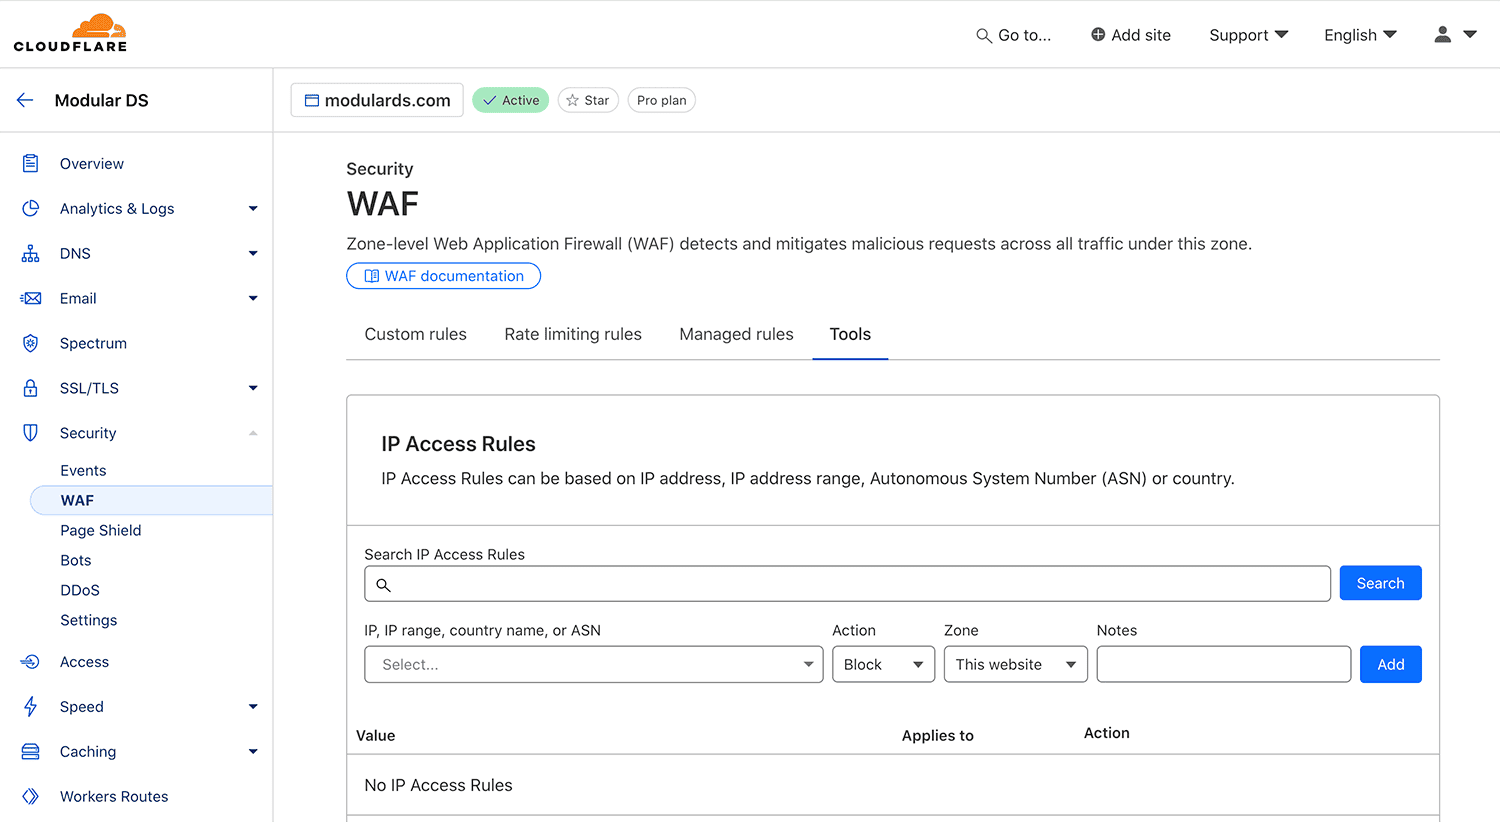Click the magnifier icon in the search field
Viewport: 1500px width, 822px height.
click(384, 585)
